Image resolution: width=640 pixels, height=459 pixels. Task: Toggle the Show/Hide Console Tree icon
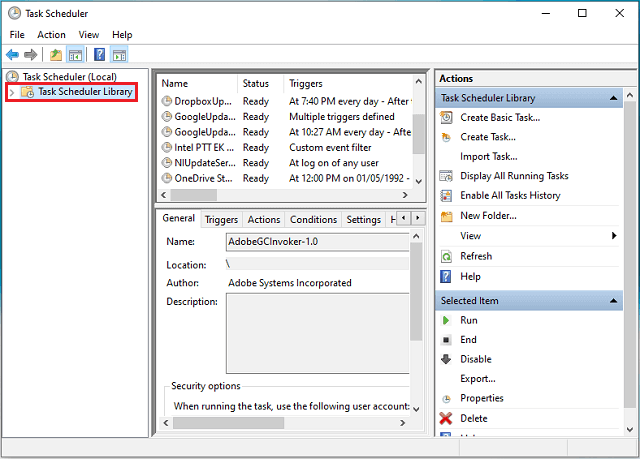pos(76,54)
